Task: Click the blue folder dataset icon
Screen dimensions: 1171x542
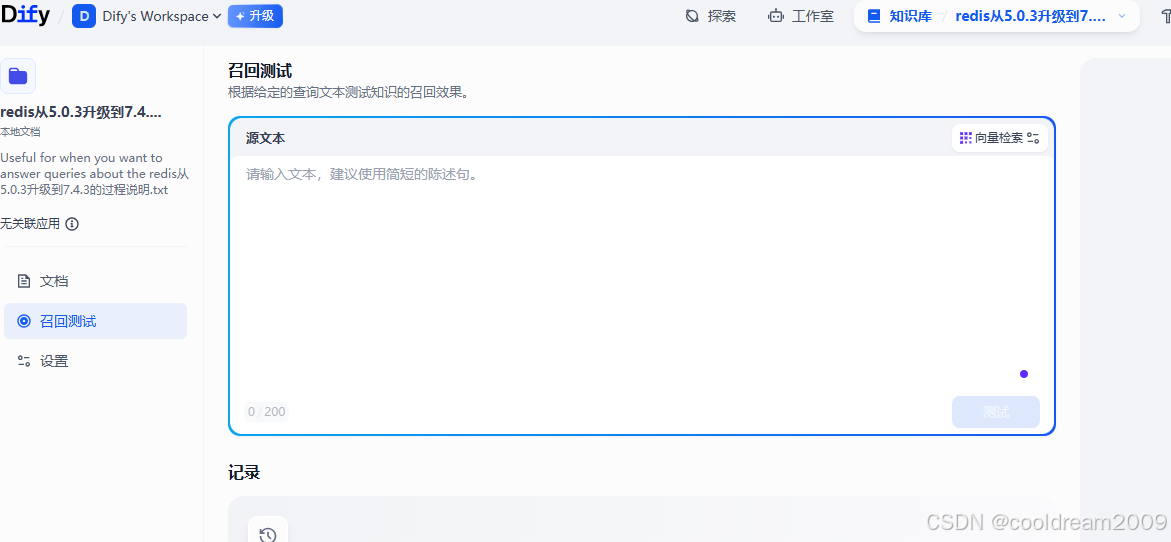Action: 18,76
